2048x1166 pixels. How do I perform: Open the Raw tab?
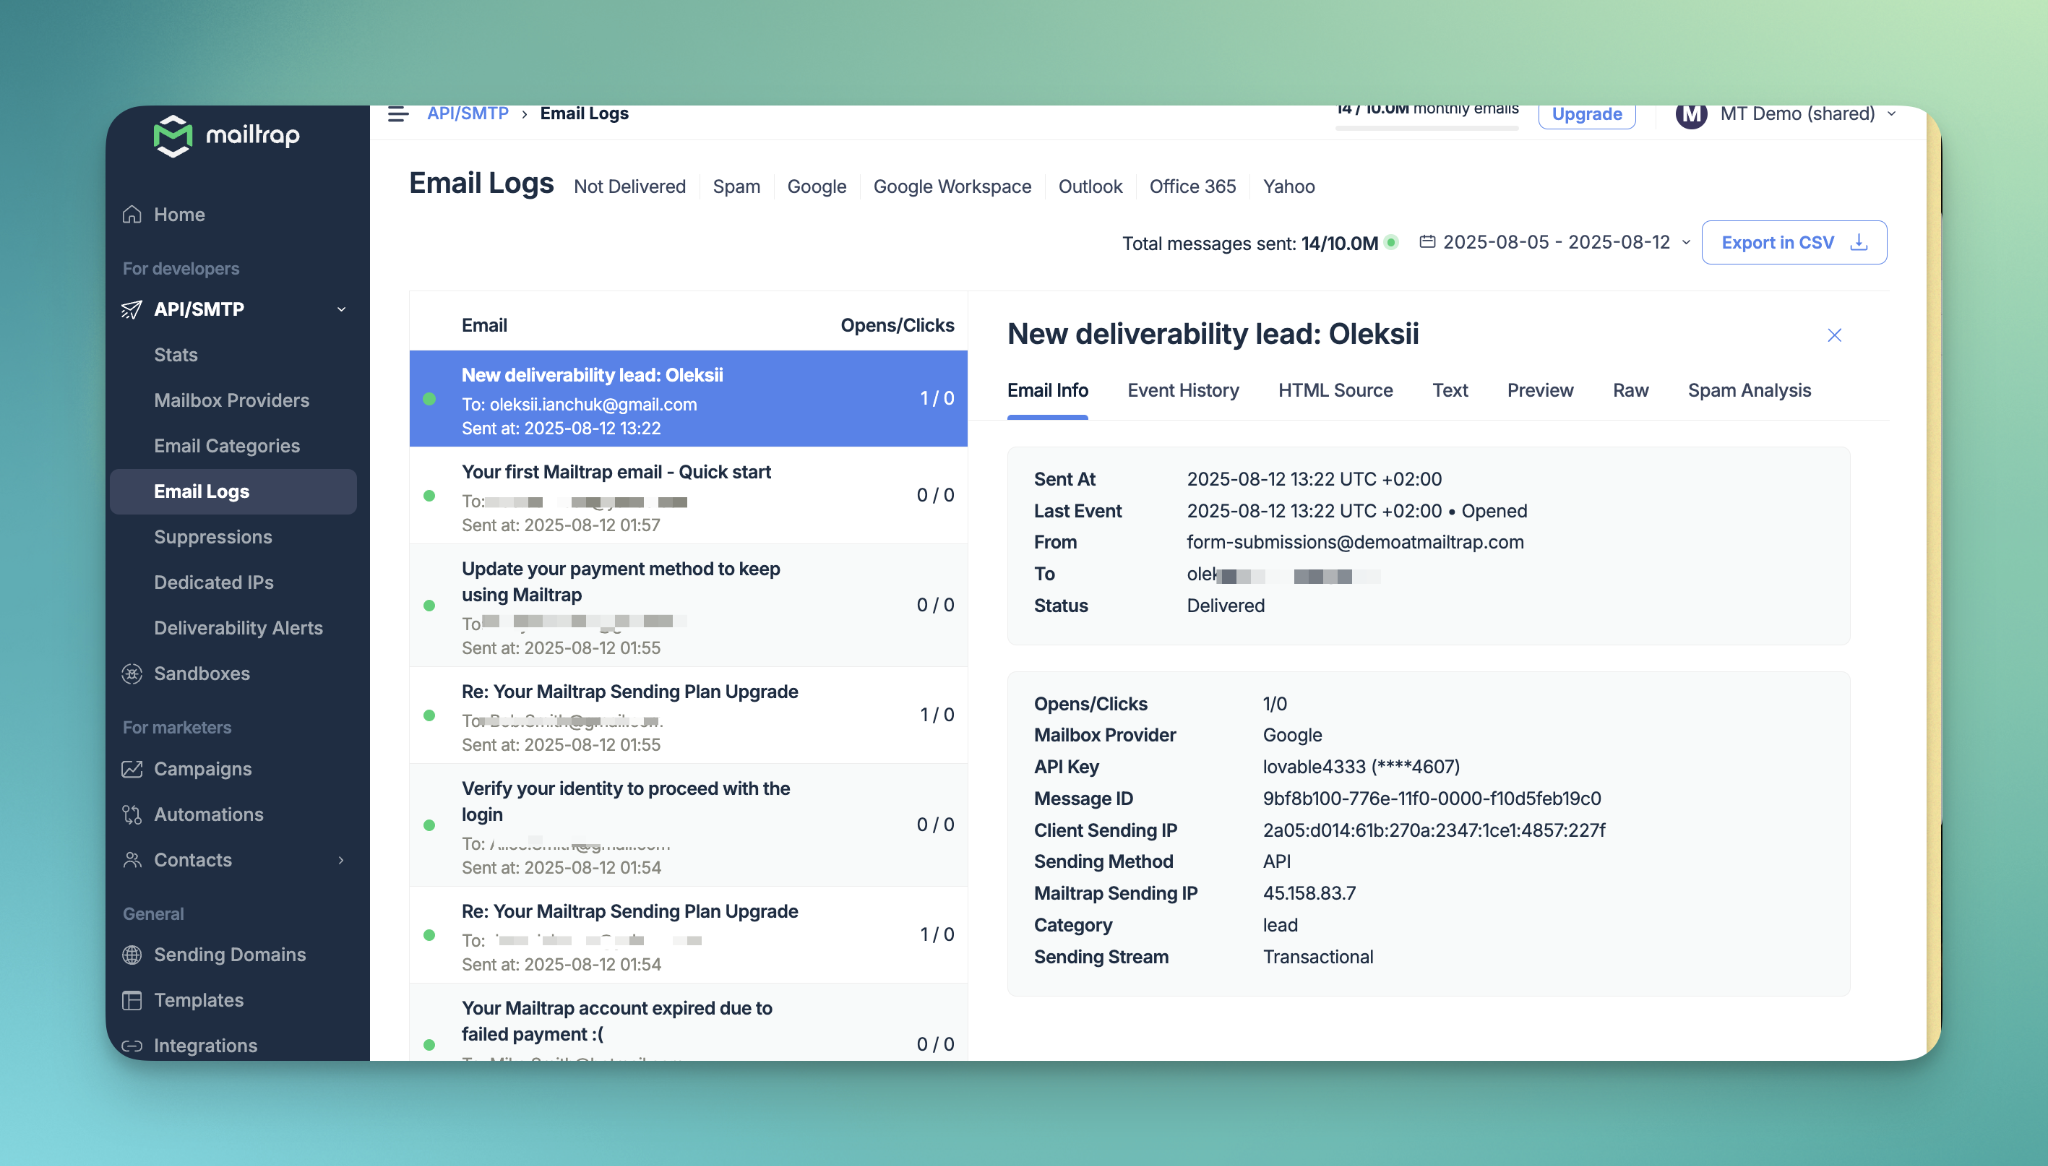(x=1630, y=391)
